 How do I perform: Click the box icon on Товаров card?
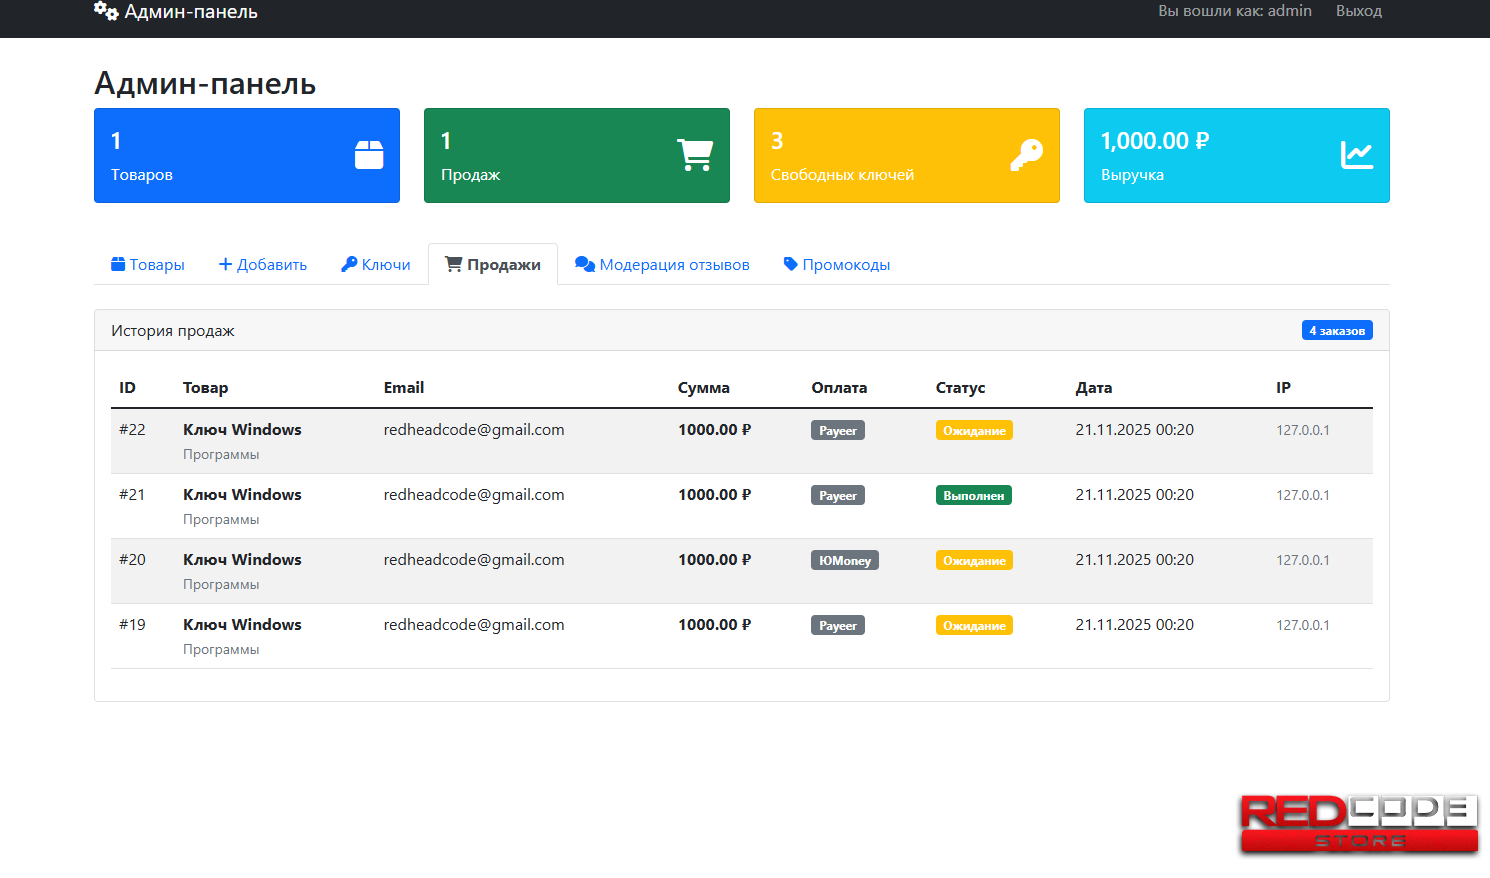369,155
